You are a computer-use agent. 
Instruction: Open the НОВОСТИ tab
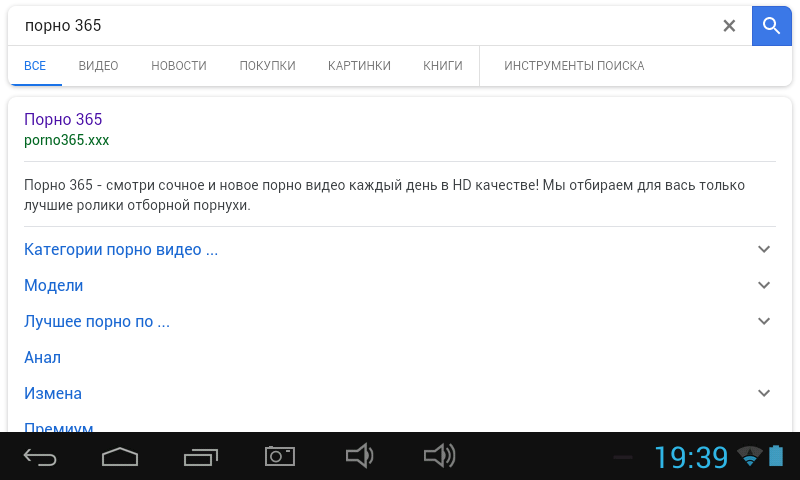coord(179,66)
